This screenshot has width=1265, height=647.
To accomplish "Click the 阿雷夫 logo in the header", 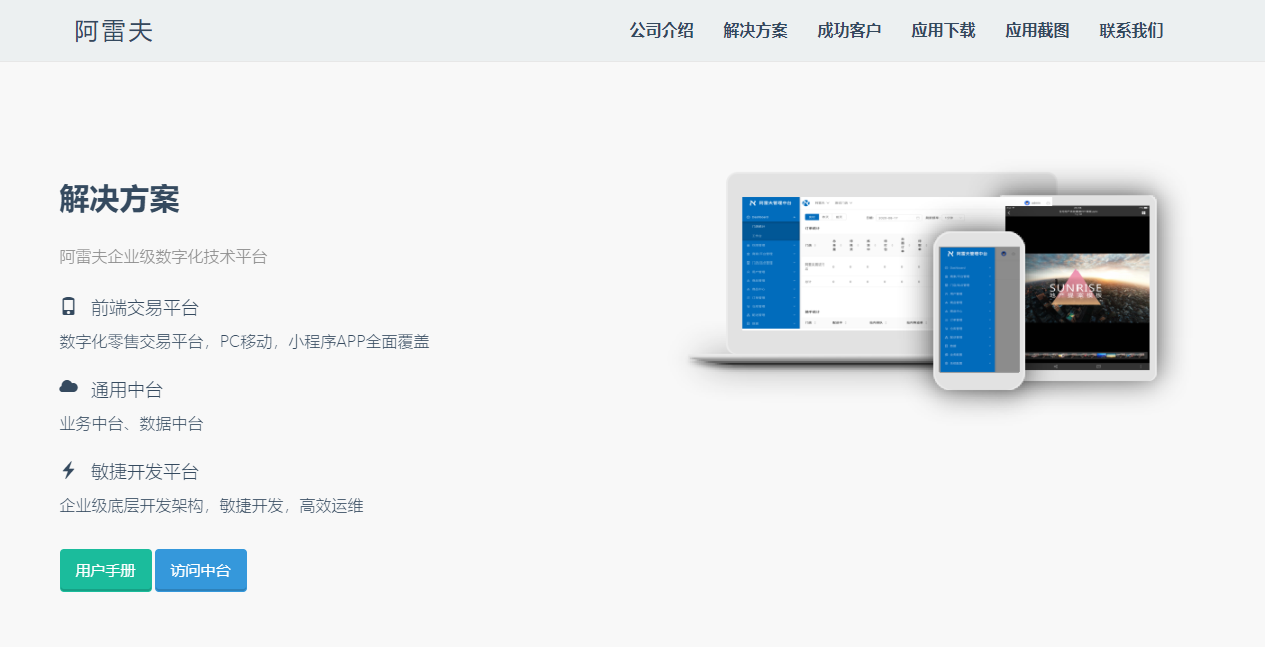I will point(113,31).
